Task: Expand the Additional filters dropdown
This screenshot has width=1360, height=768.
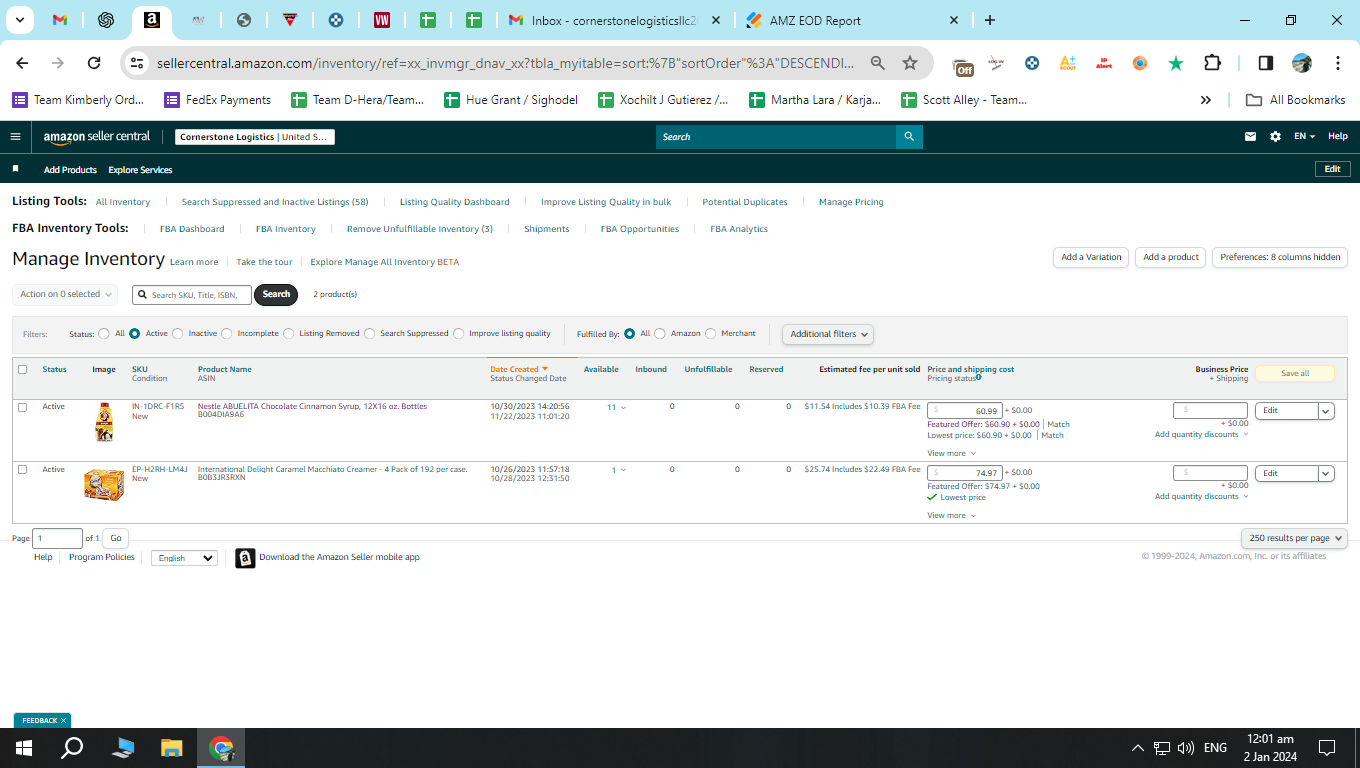Action: (x=828, y=334)
